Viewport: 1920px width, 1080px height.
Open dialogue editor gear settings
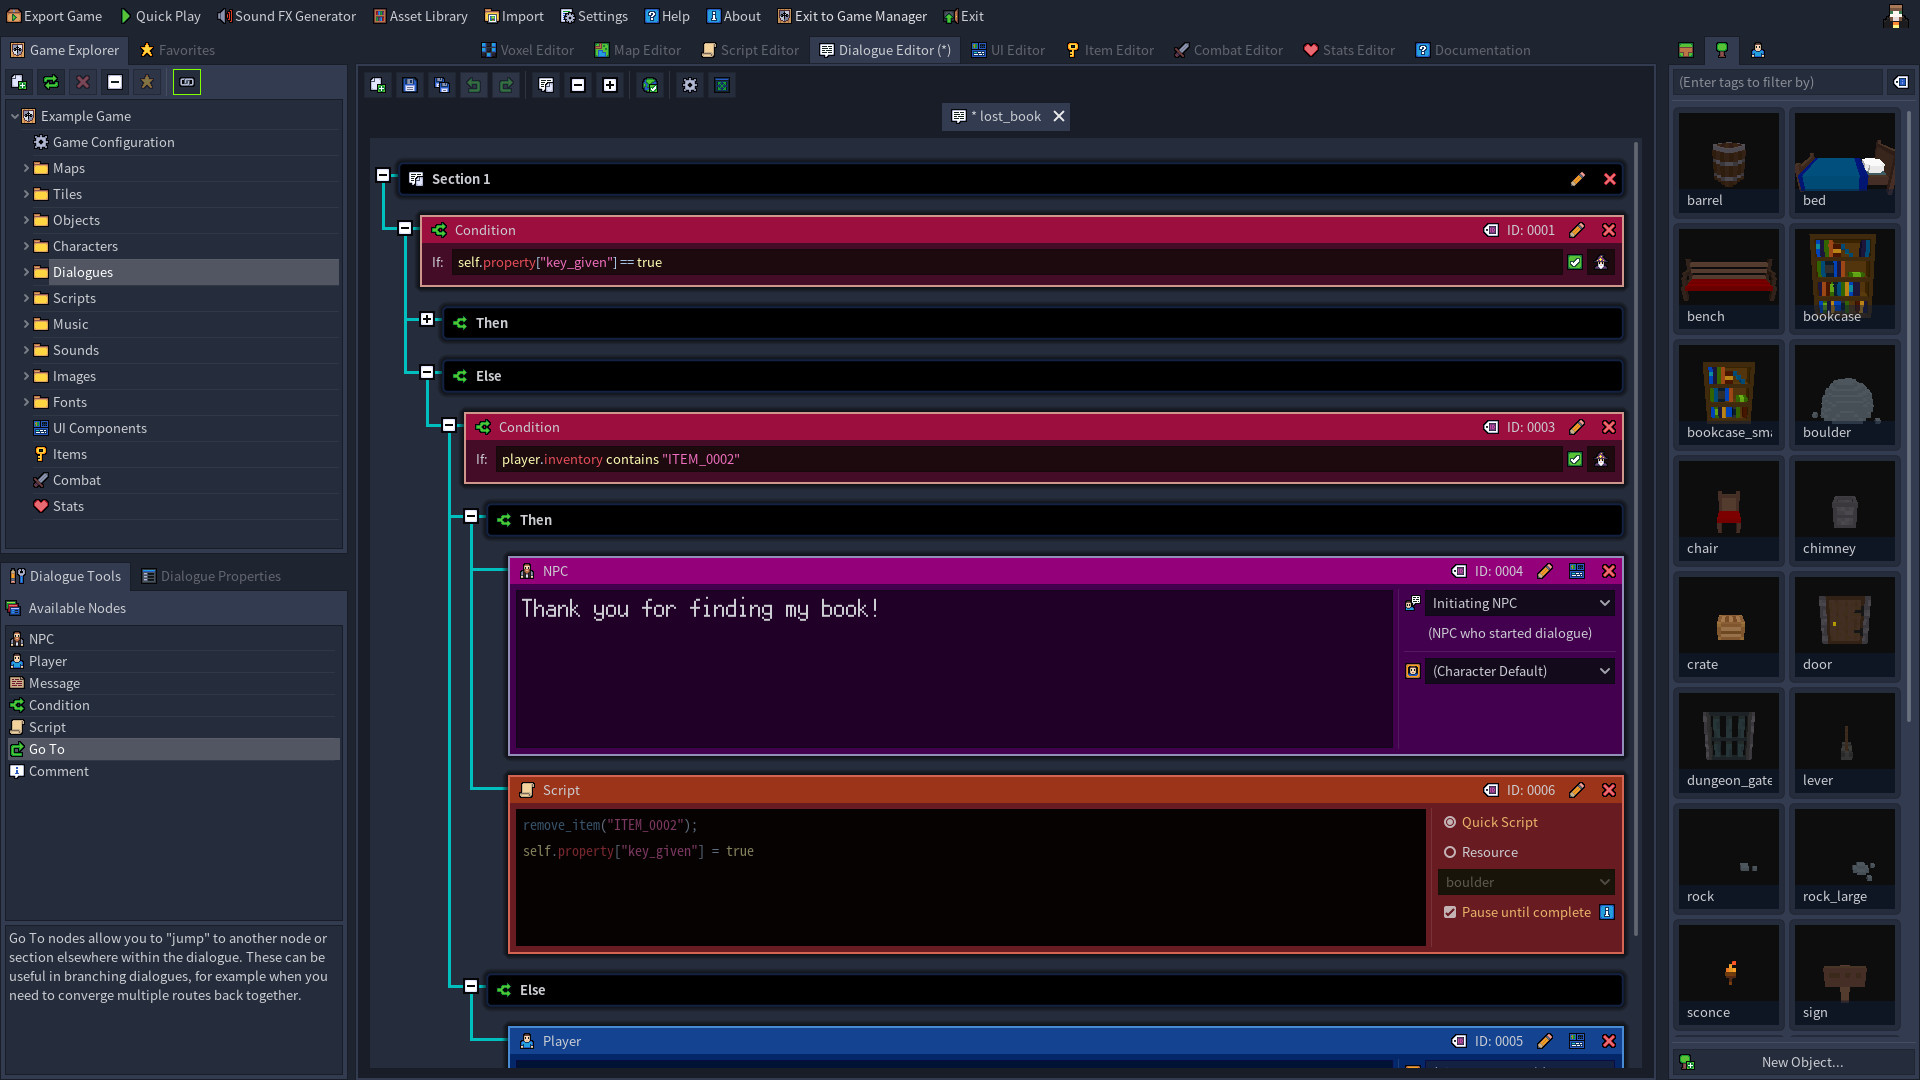point(690,85)
